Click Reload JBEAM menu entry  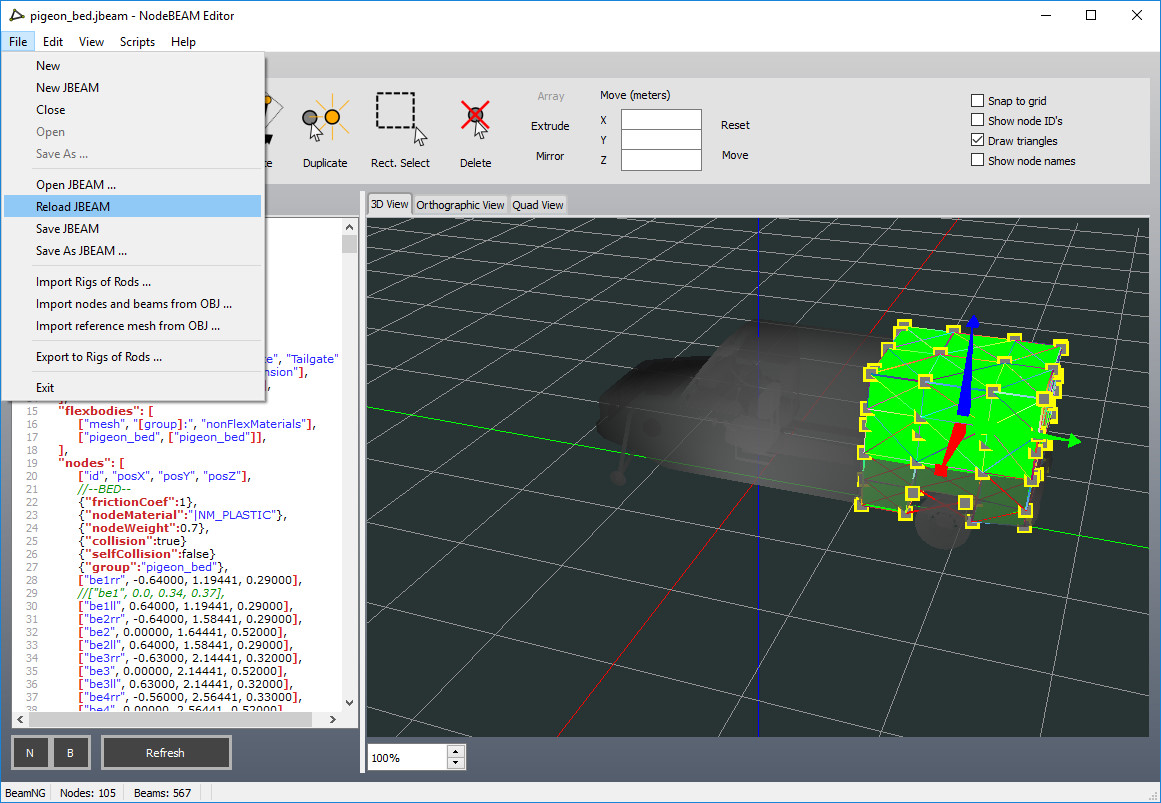click(x=133, y=207)
